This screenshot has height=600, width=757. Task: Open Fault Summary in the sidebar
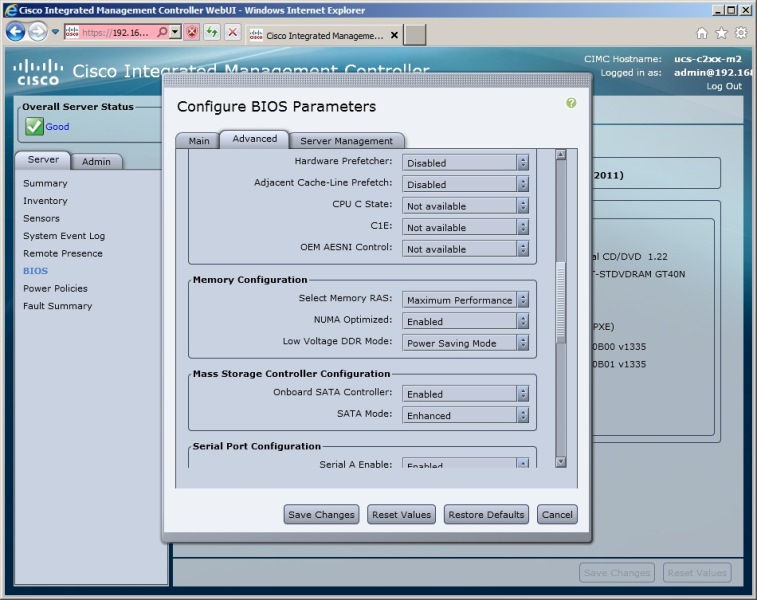57,306
